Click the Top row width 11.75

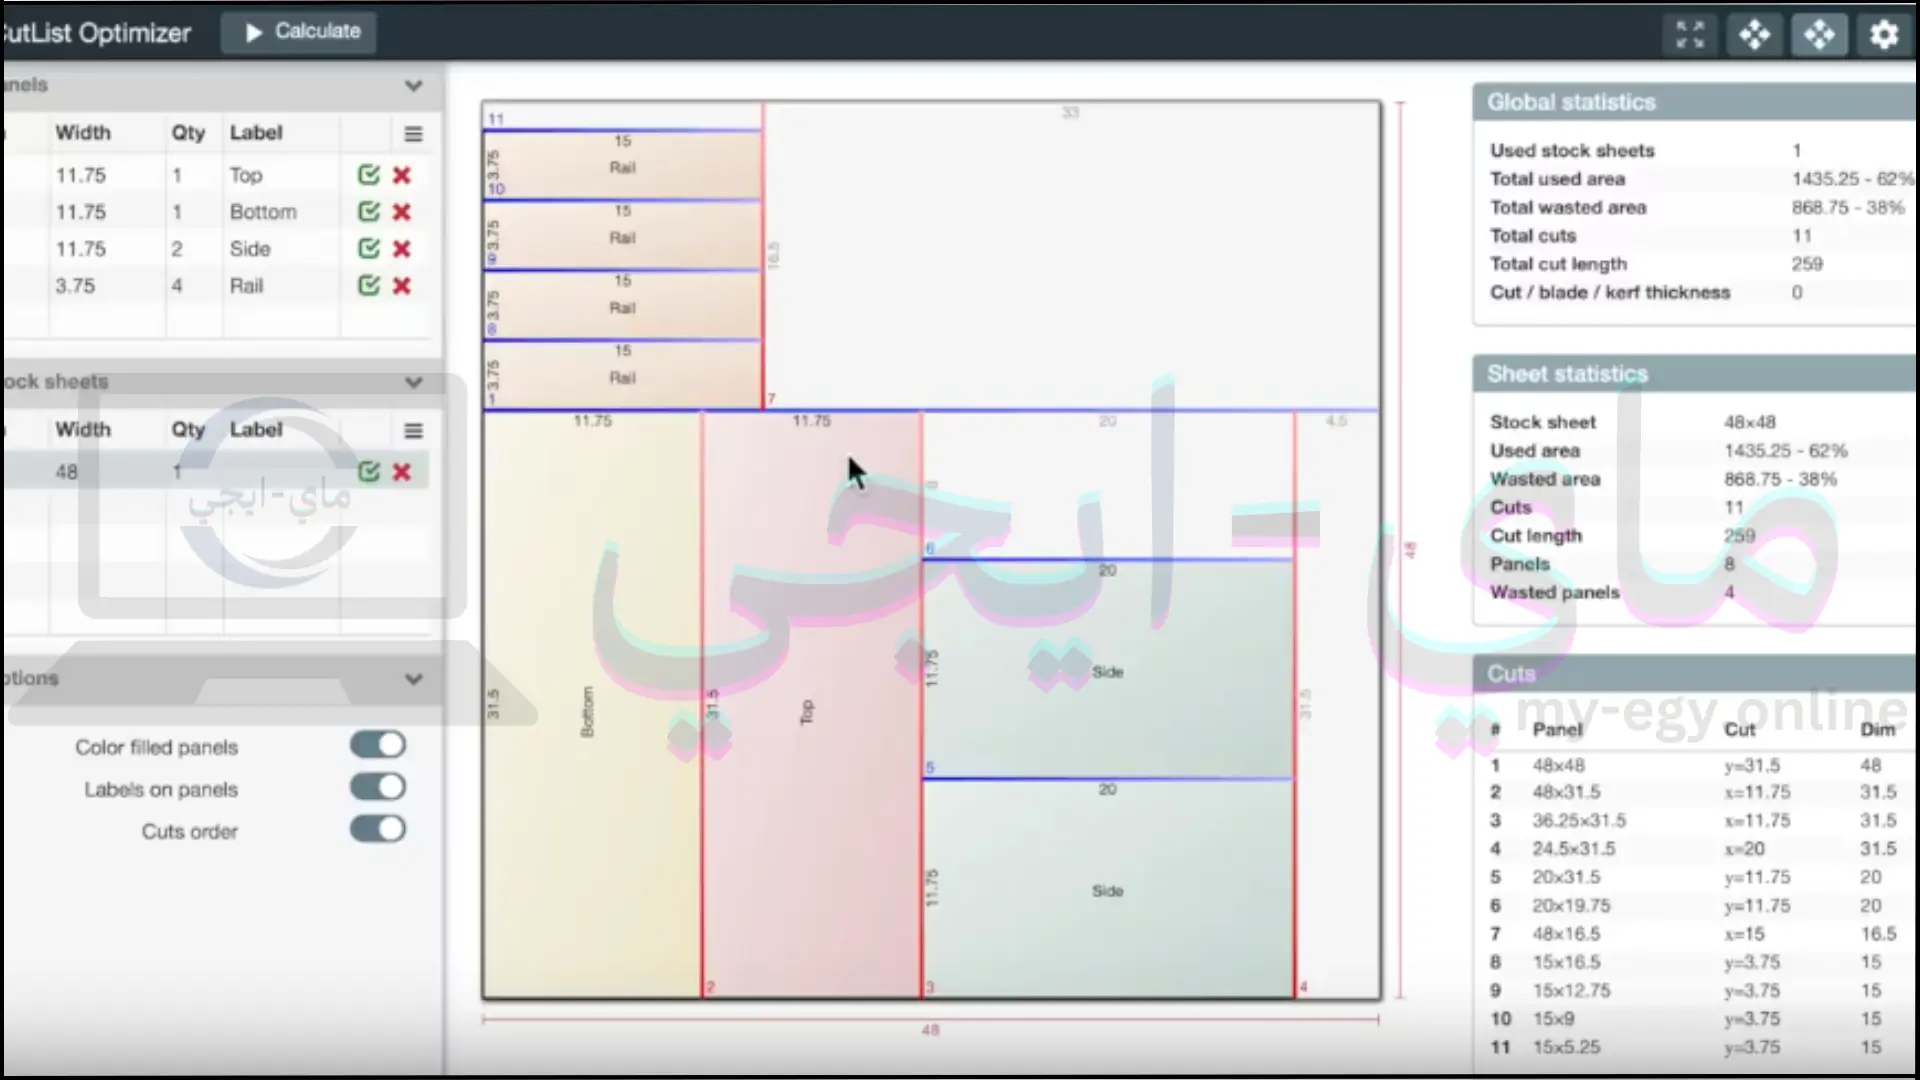point(80,175)
